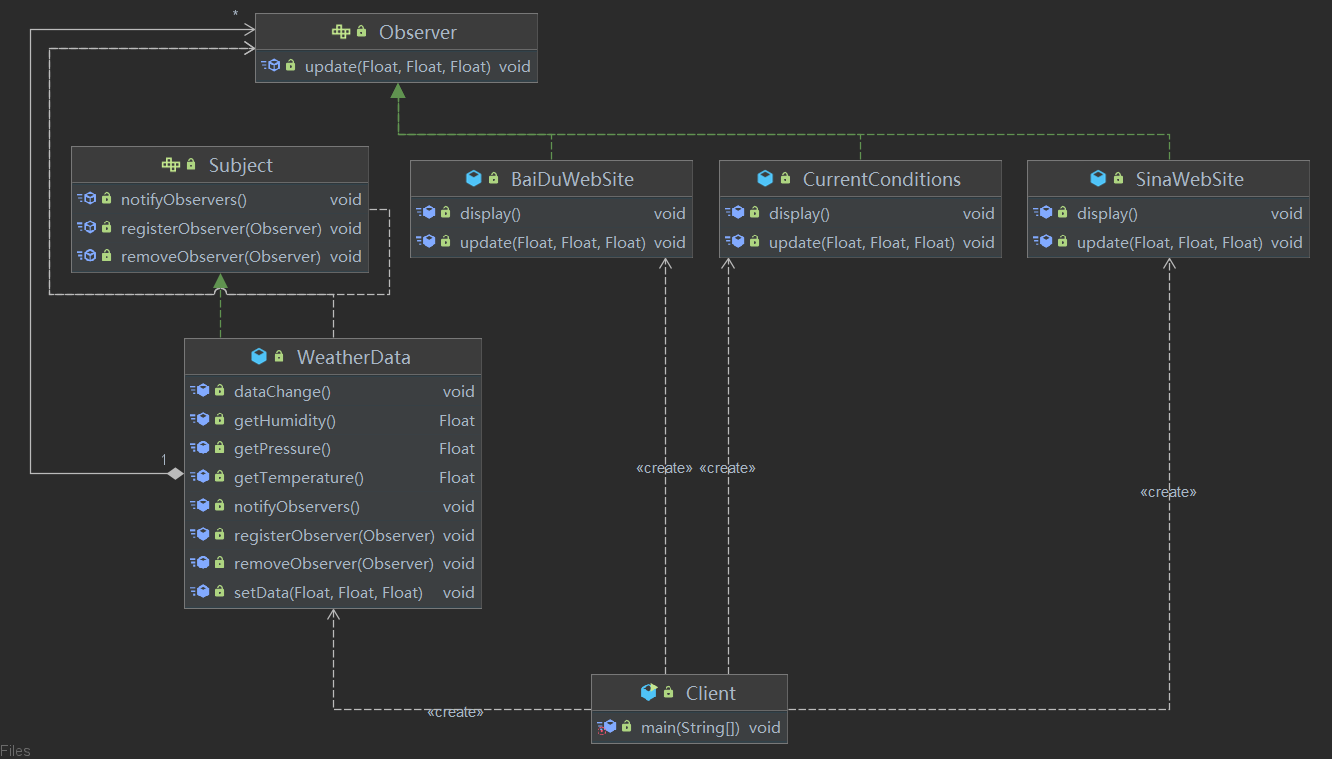Click the method icon beside Subject removeObserver
Viewport: 1332px width, 759px height.
87,256
